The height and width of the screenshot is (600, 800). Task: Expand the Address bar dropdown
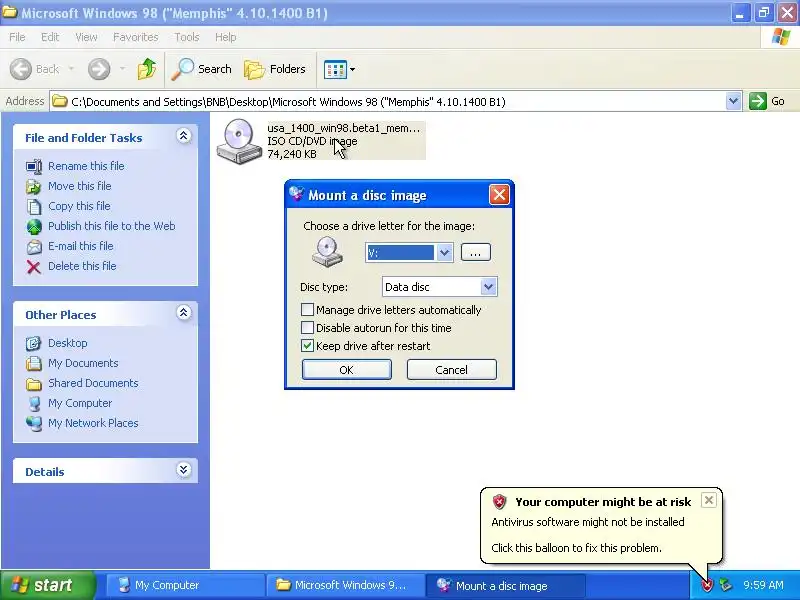coord(733,101)
